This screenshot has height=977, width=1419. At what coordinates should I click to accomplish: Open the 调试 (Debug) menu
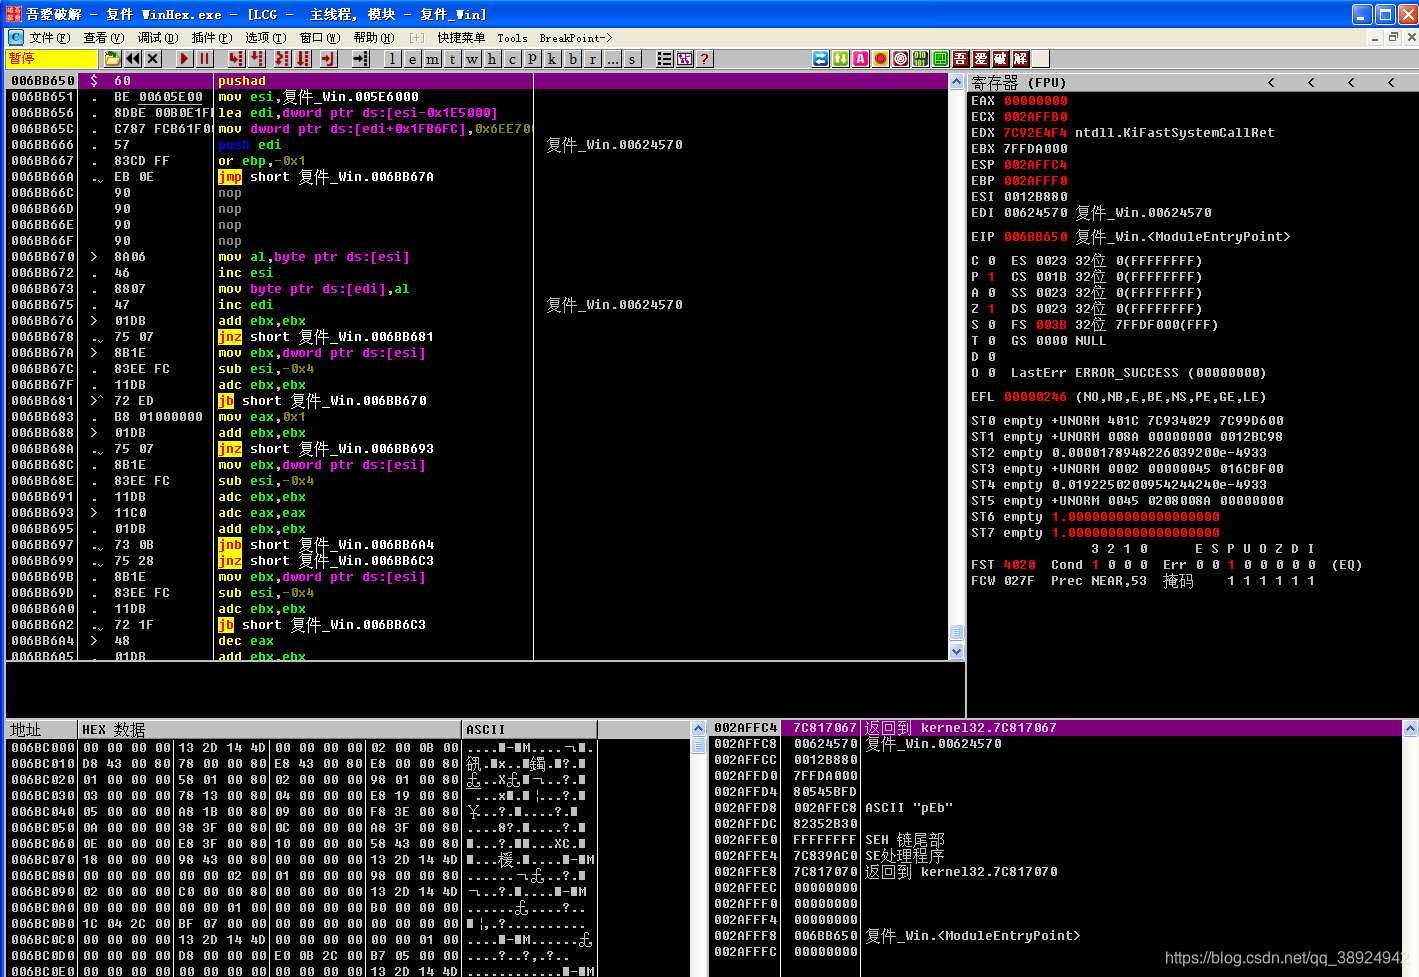(x=158, y=38)
